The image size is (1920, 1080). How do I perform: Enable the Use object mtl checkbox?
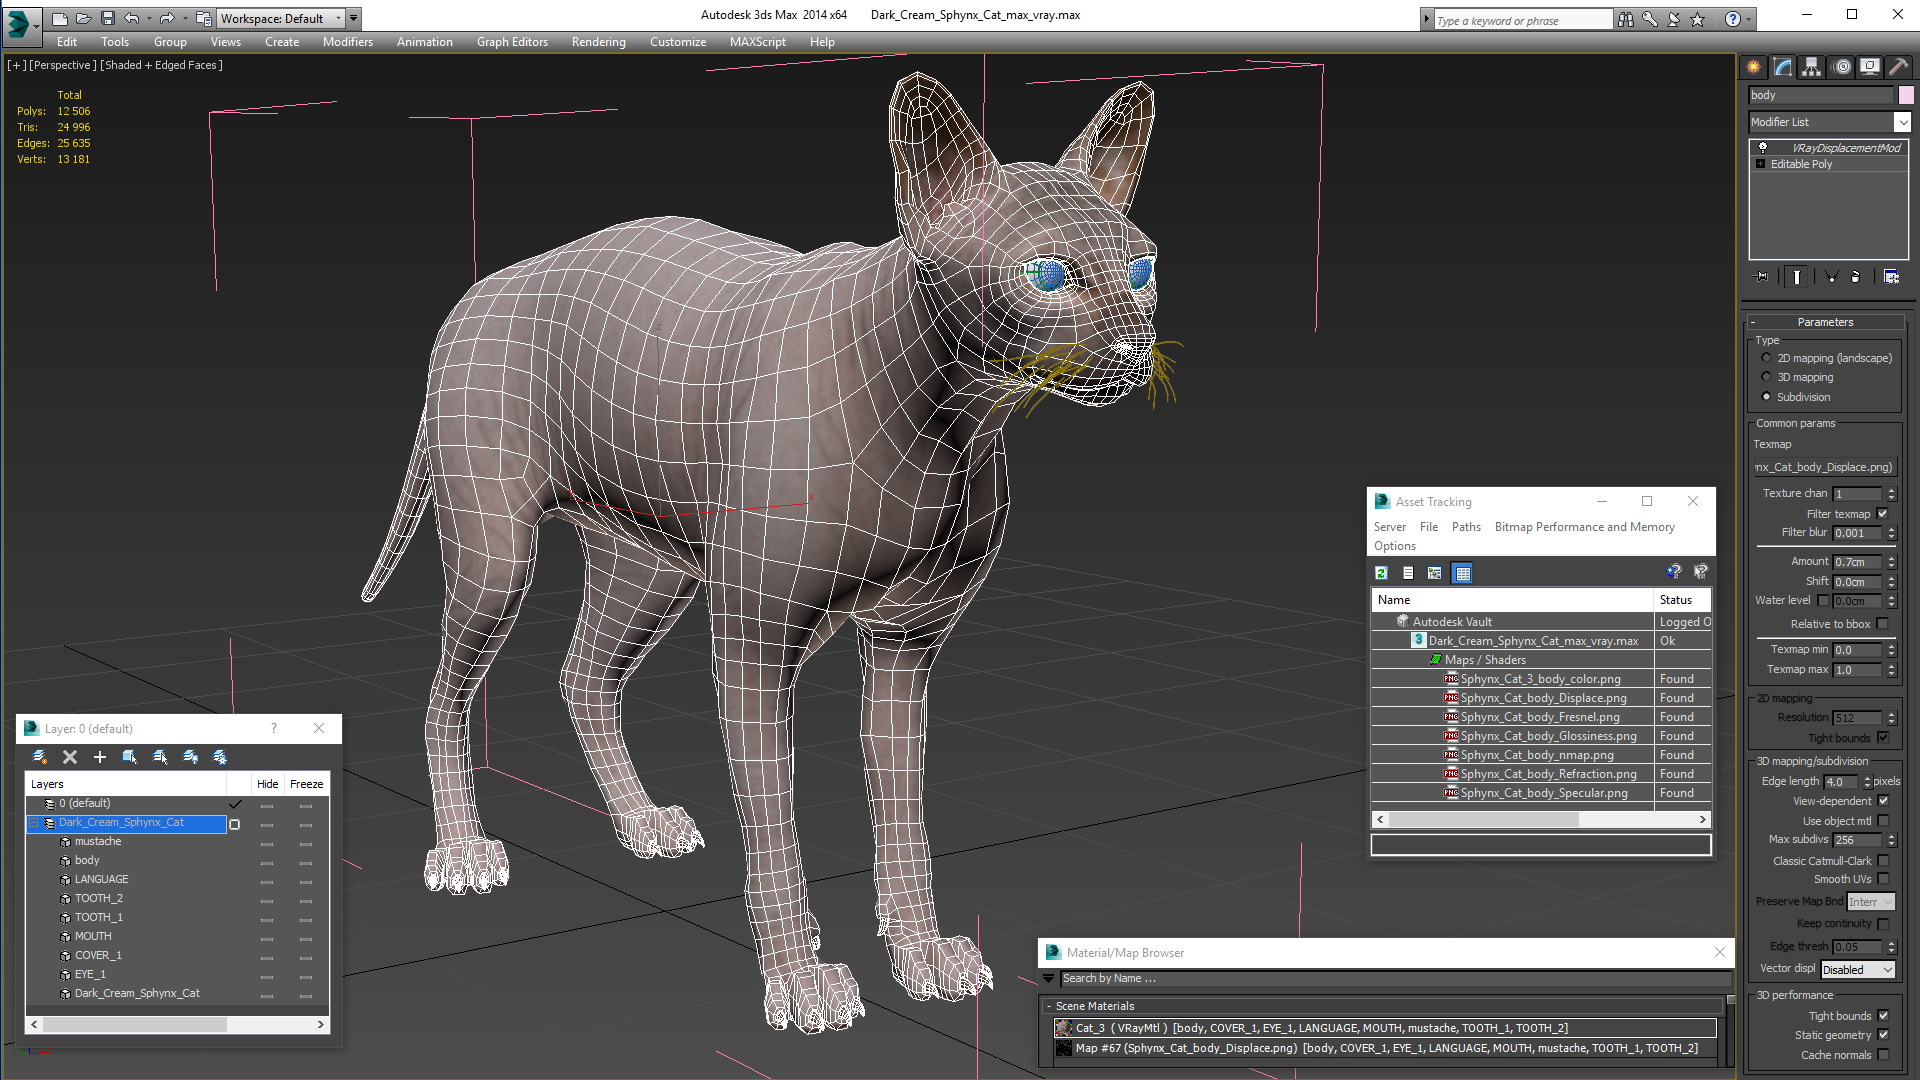[x=1883, y=821]
